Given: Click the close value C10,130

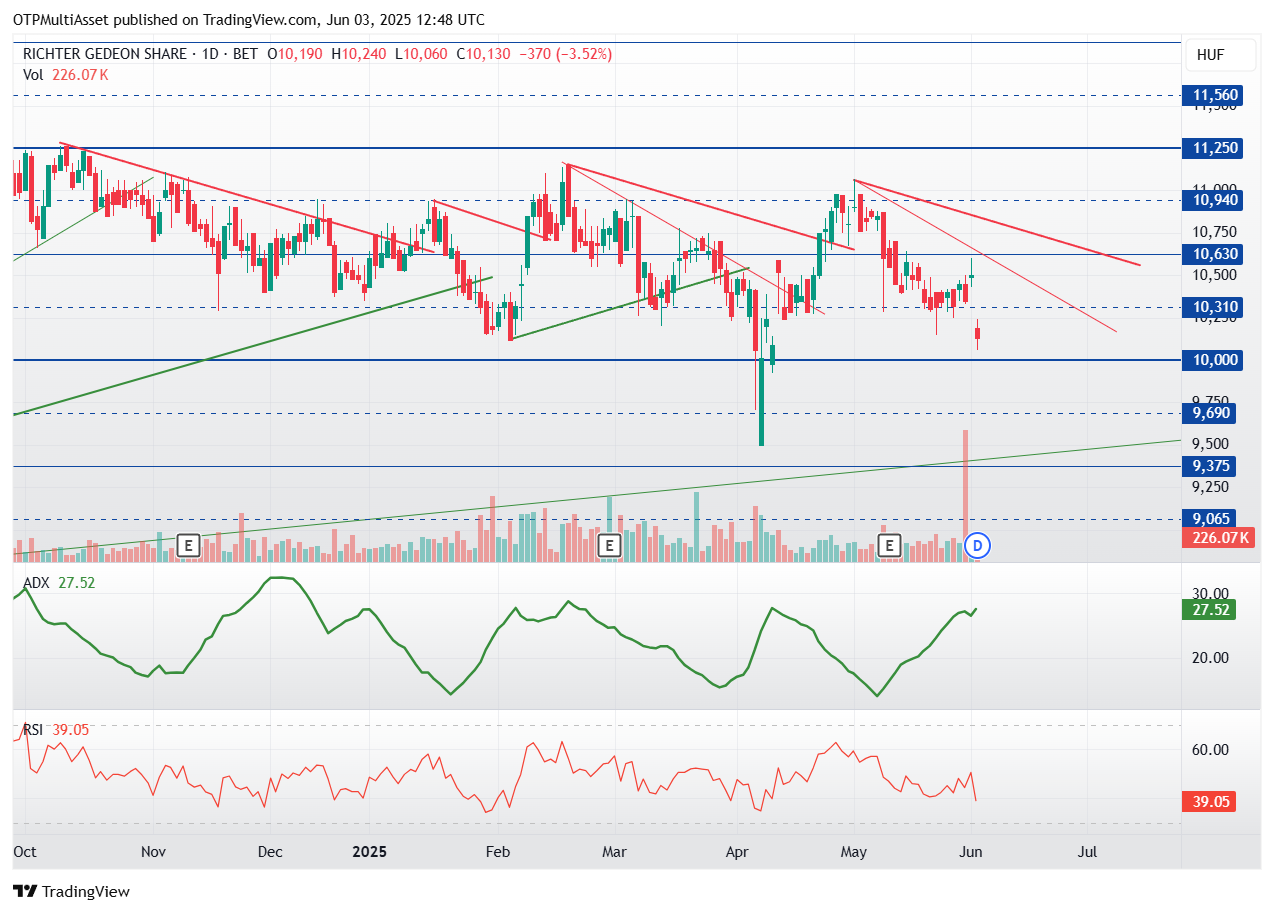Looking at the screenshot, I should (x=485, y=54).
